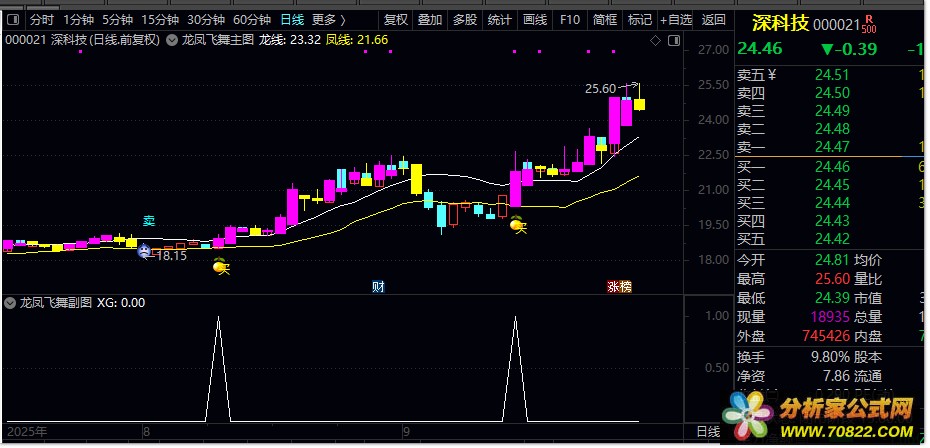Open 统计 statistics tool

(499, 20)
